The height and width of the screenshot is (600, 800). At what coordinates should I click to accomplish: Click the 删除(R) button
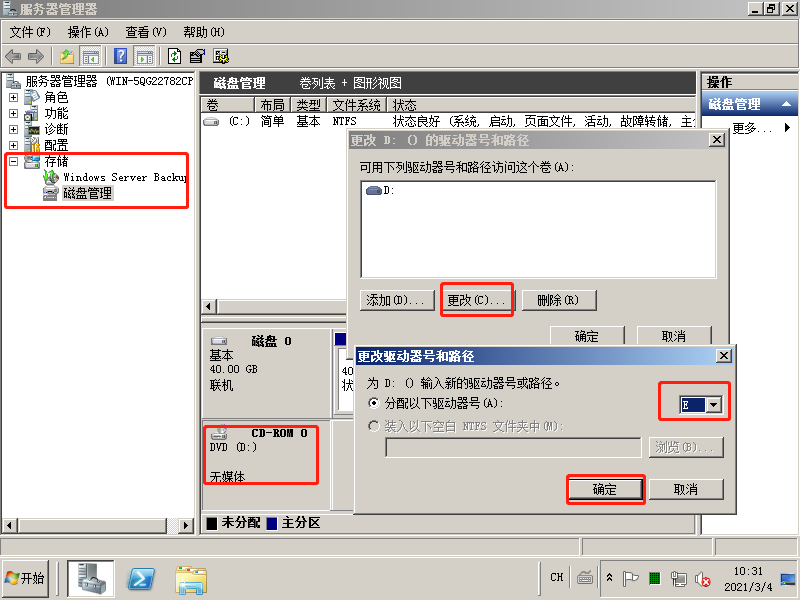coord(559,300)
